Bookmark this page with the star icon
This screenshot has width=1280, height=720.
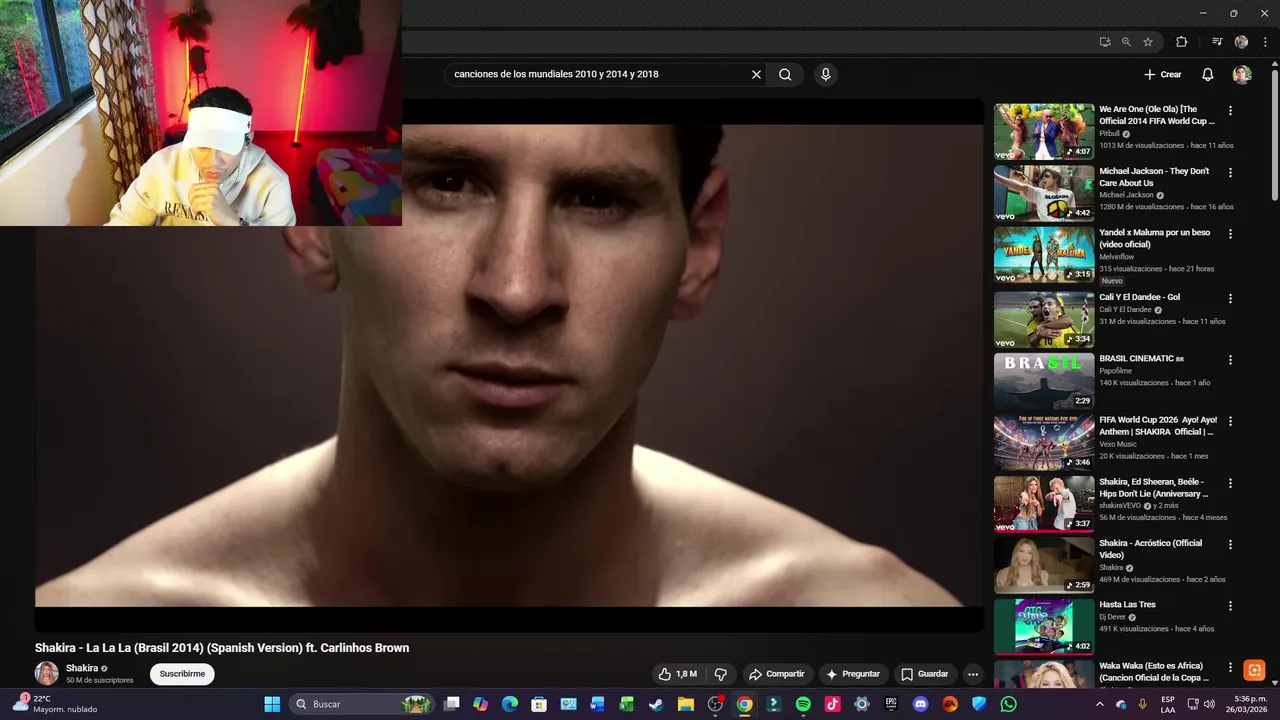[x=1148, y=42]
